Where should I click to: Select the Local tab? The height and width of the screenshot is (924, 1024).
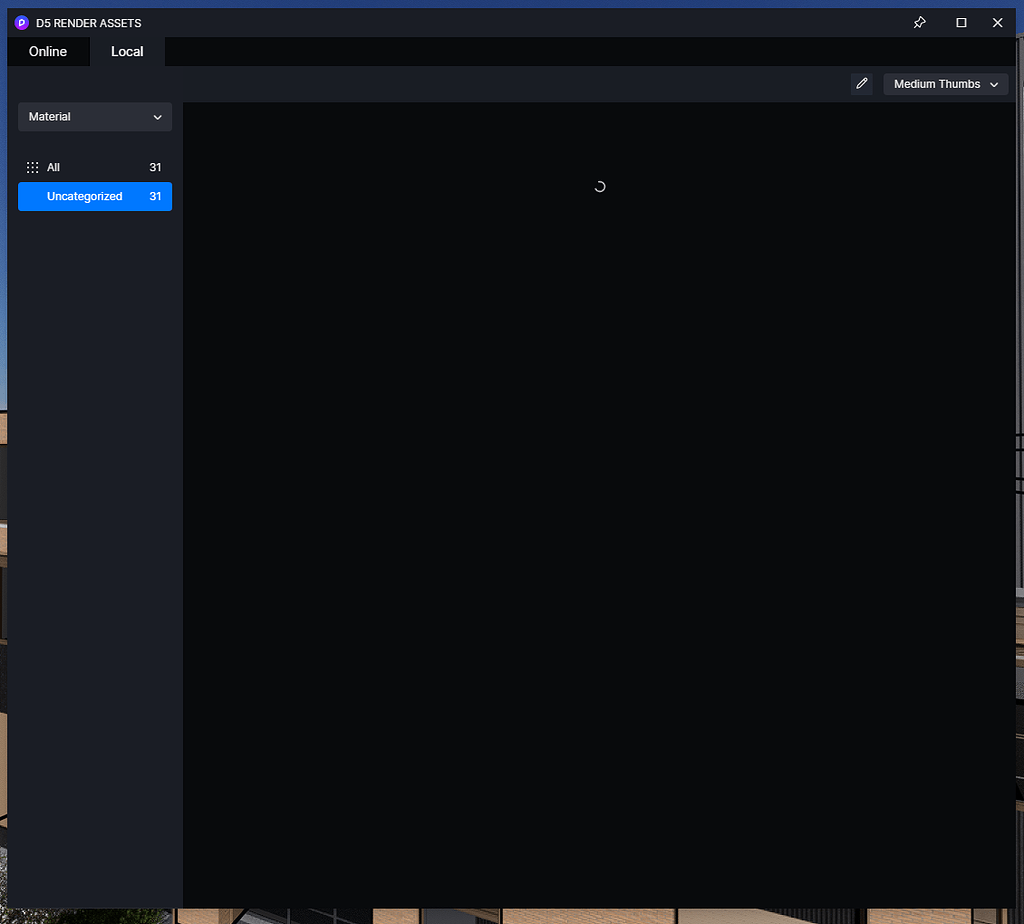127,51
